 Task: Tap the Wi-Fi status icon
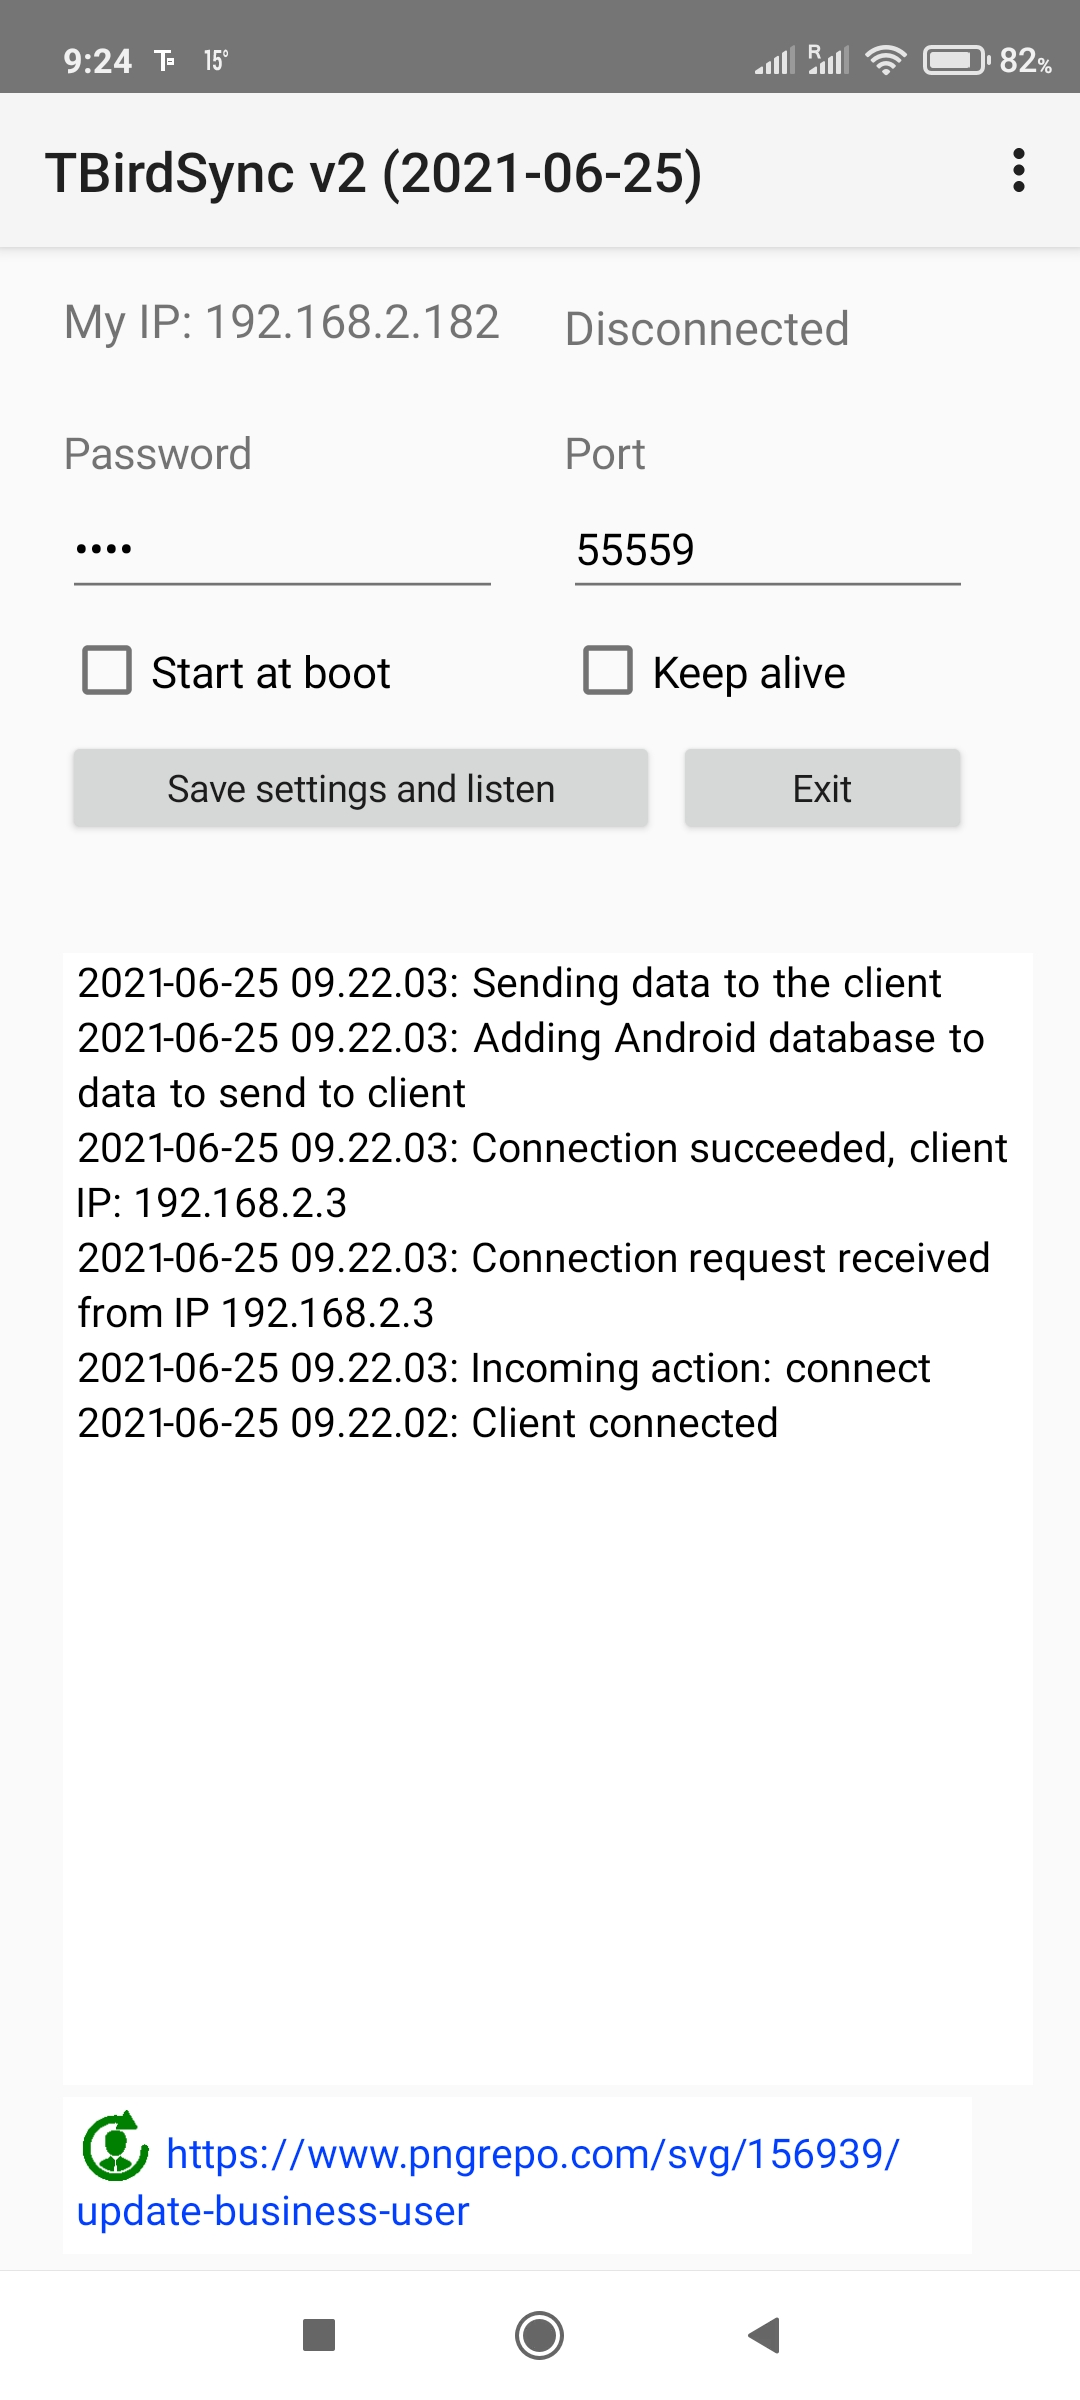[x=886, y=59]
